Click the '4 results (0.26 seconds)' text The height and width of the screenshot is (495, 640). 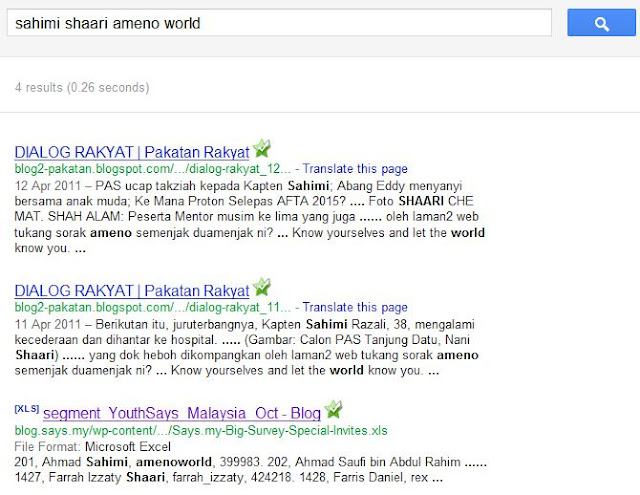82,87
